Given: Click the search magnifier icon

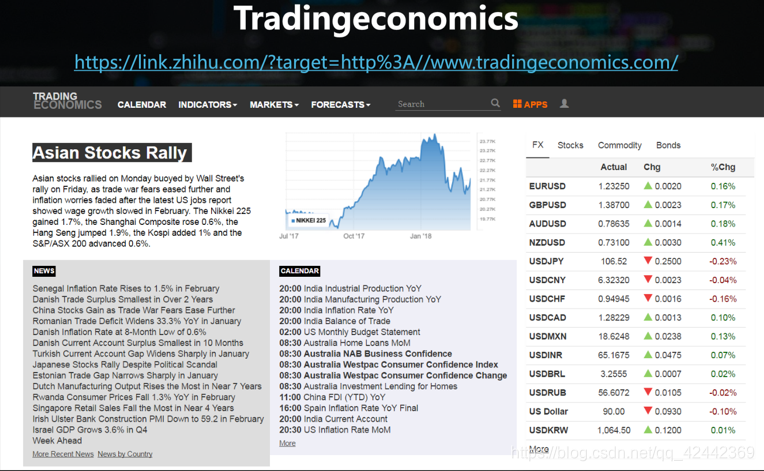Looking at the screenshot, I should coord(495,103).
